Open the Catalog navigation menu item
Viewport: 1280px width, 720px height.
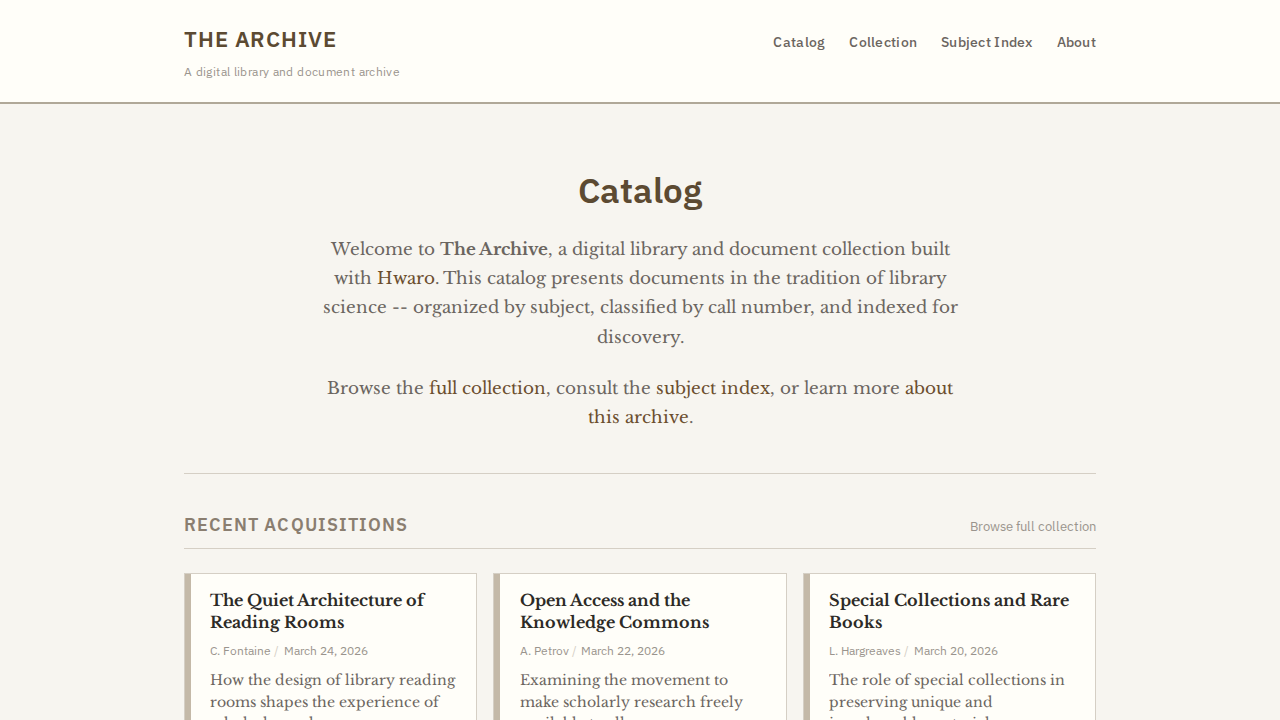coord(798,42)
